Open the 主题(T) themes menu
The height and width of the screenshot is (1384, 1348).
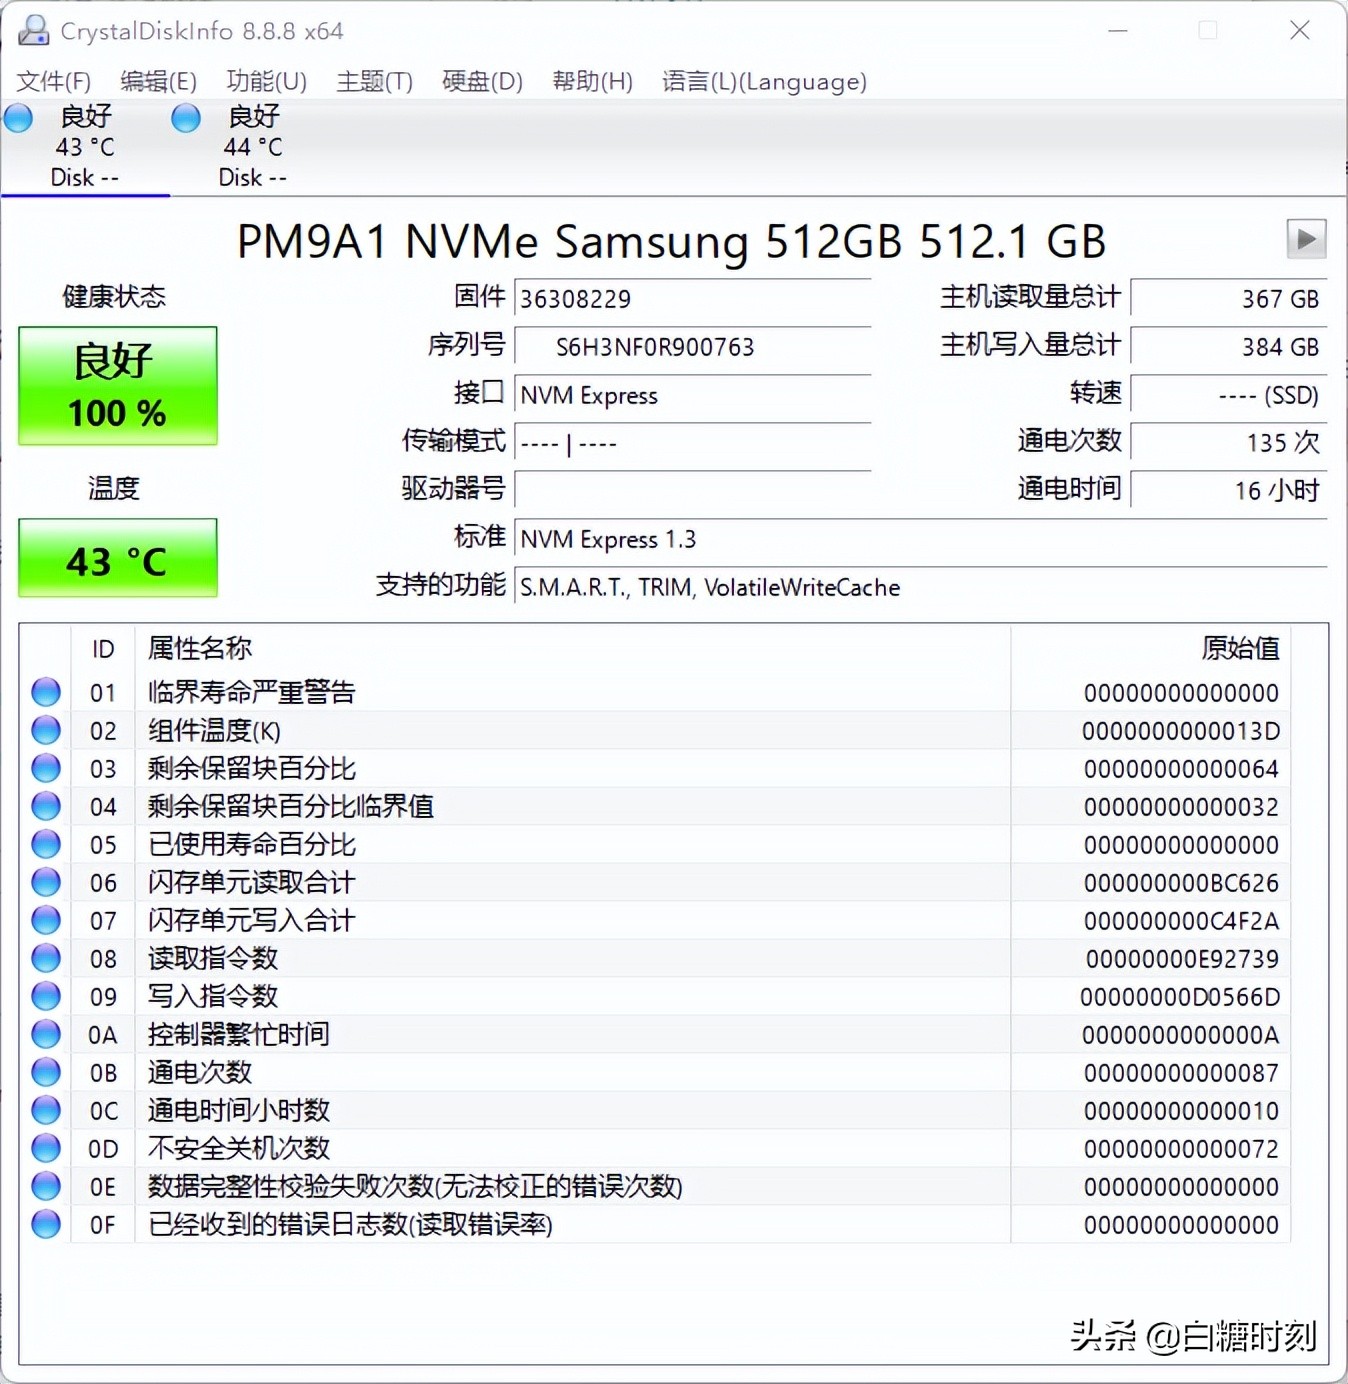[x=375, y=81]
